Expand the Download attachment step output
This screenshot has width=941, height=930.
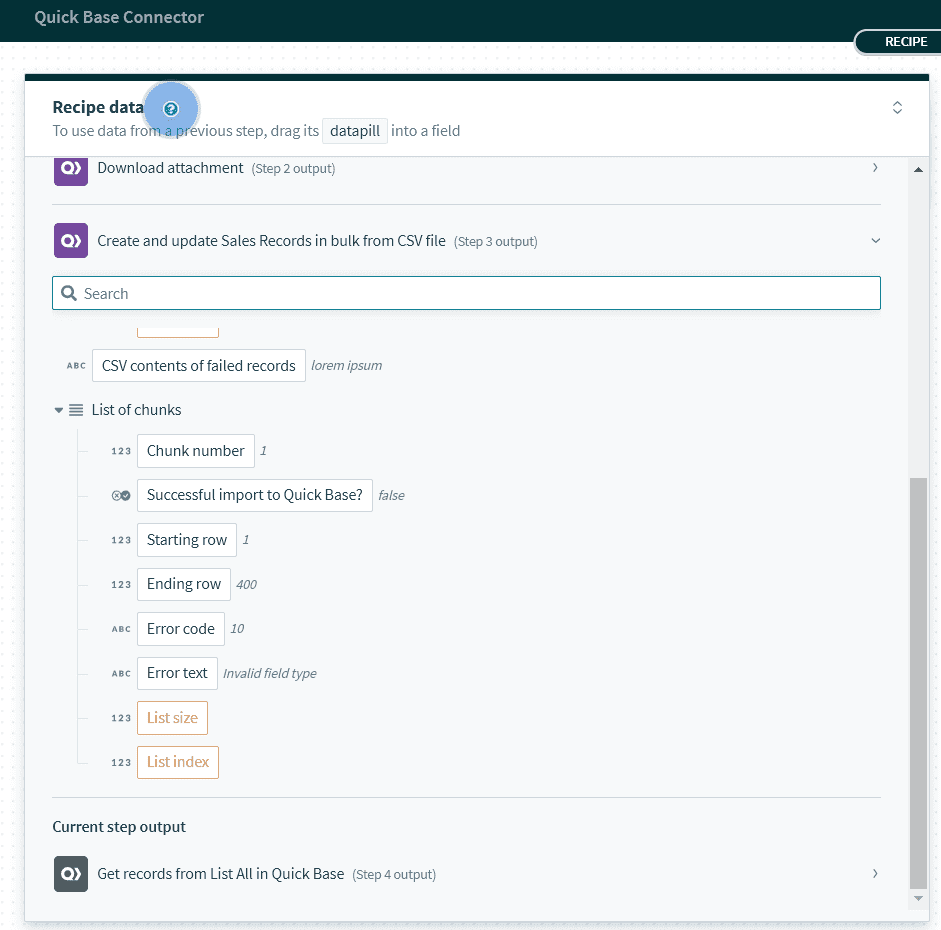coord(875,168)
